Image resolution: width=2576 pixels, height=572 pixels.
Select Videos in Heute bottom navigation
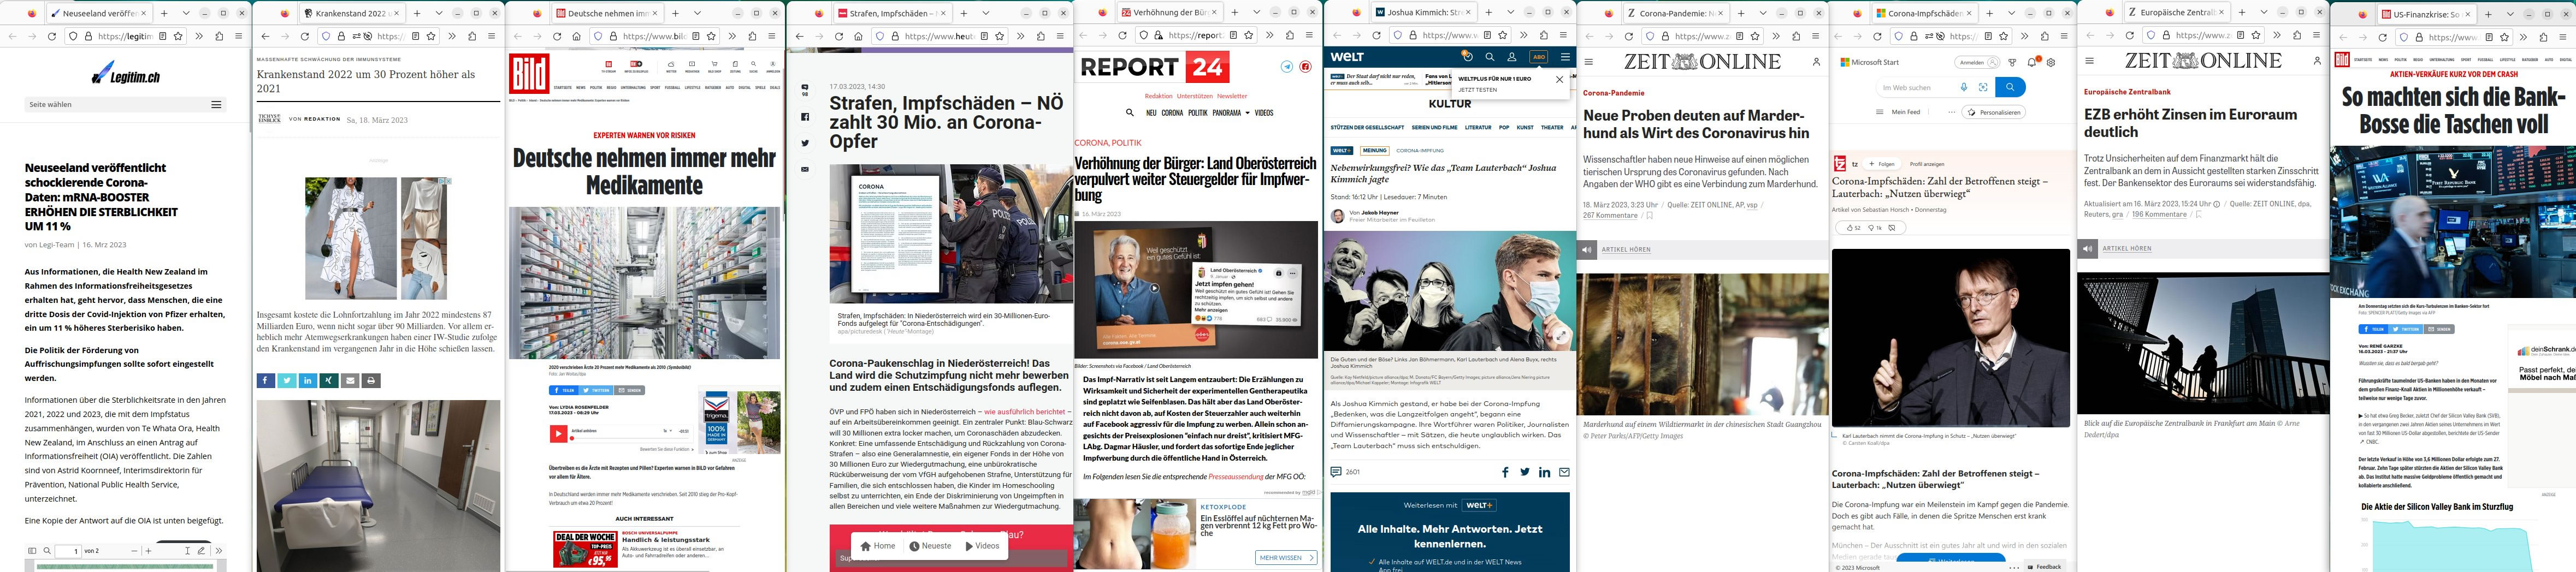[x=982, y=546]
